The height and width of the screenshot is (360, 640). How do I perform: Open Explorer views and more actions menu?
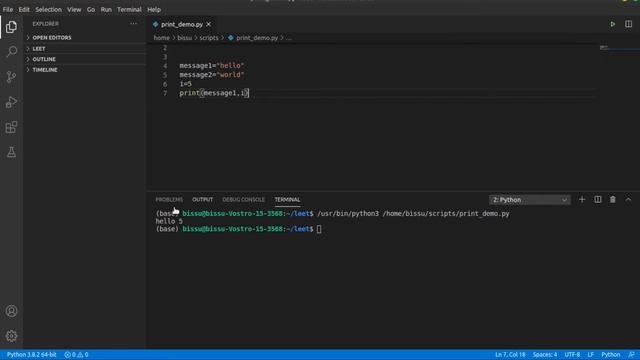click(x=133, y=24)
